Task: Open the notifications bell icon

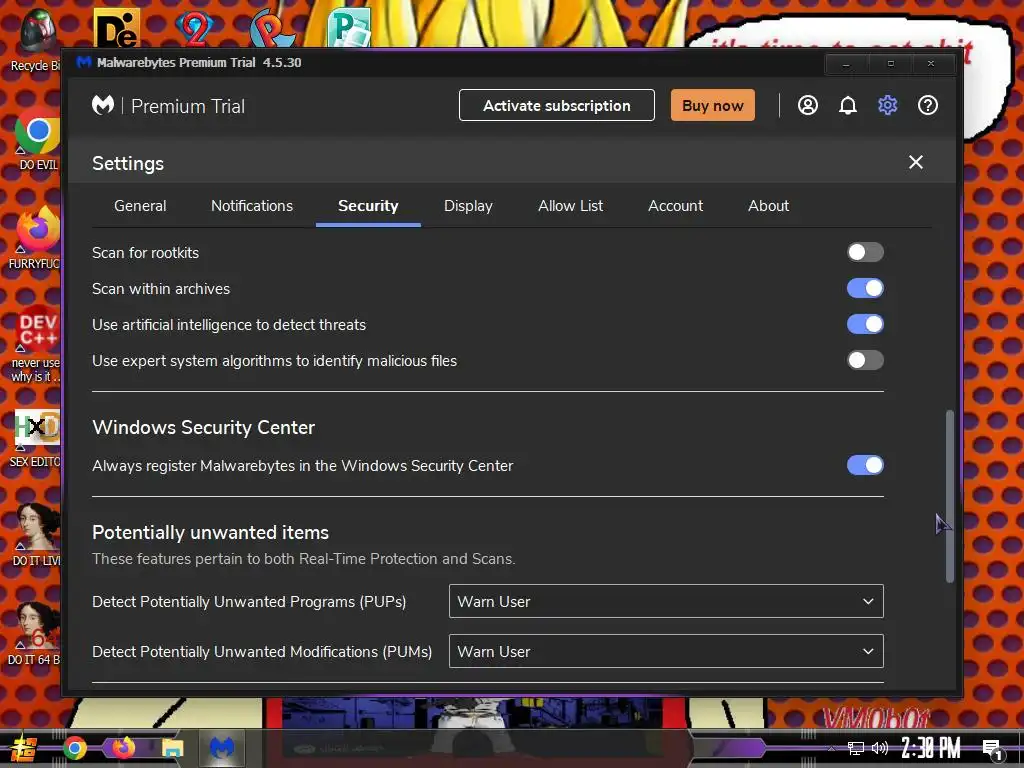Action: pos(848,105)
